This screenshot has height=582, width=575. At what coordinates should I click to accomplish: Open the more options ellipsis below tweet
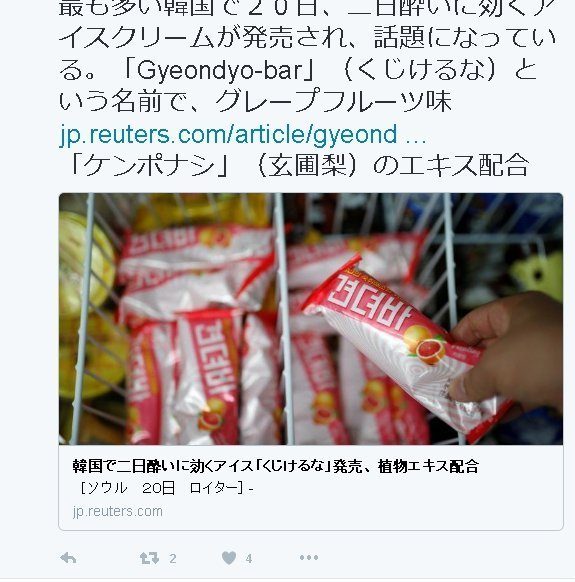pos(309,558)
